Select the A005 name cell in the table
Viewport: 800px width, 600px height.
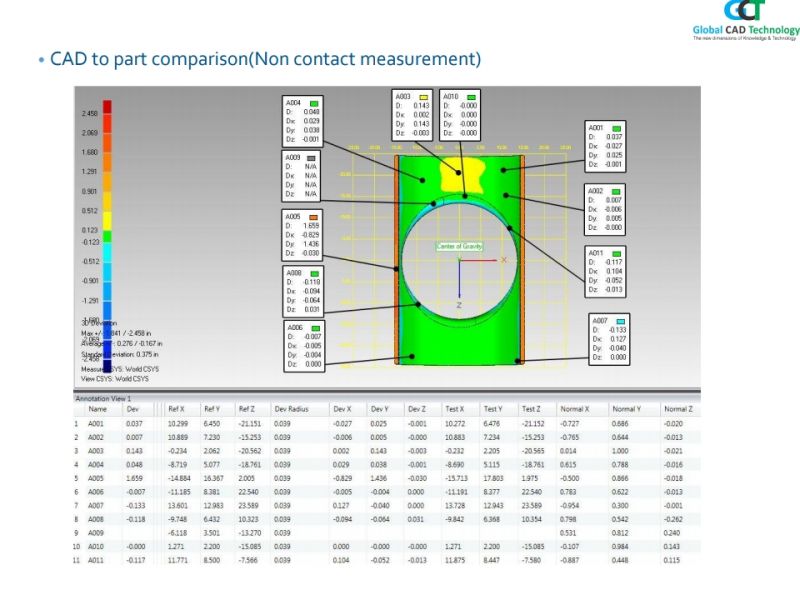95,479
